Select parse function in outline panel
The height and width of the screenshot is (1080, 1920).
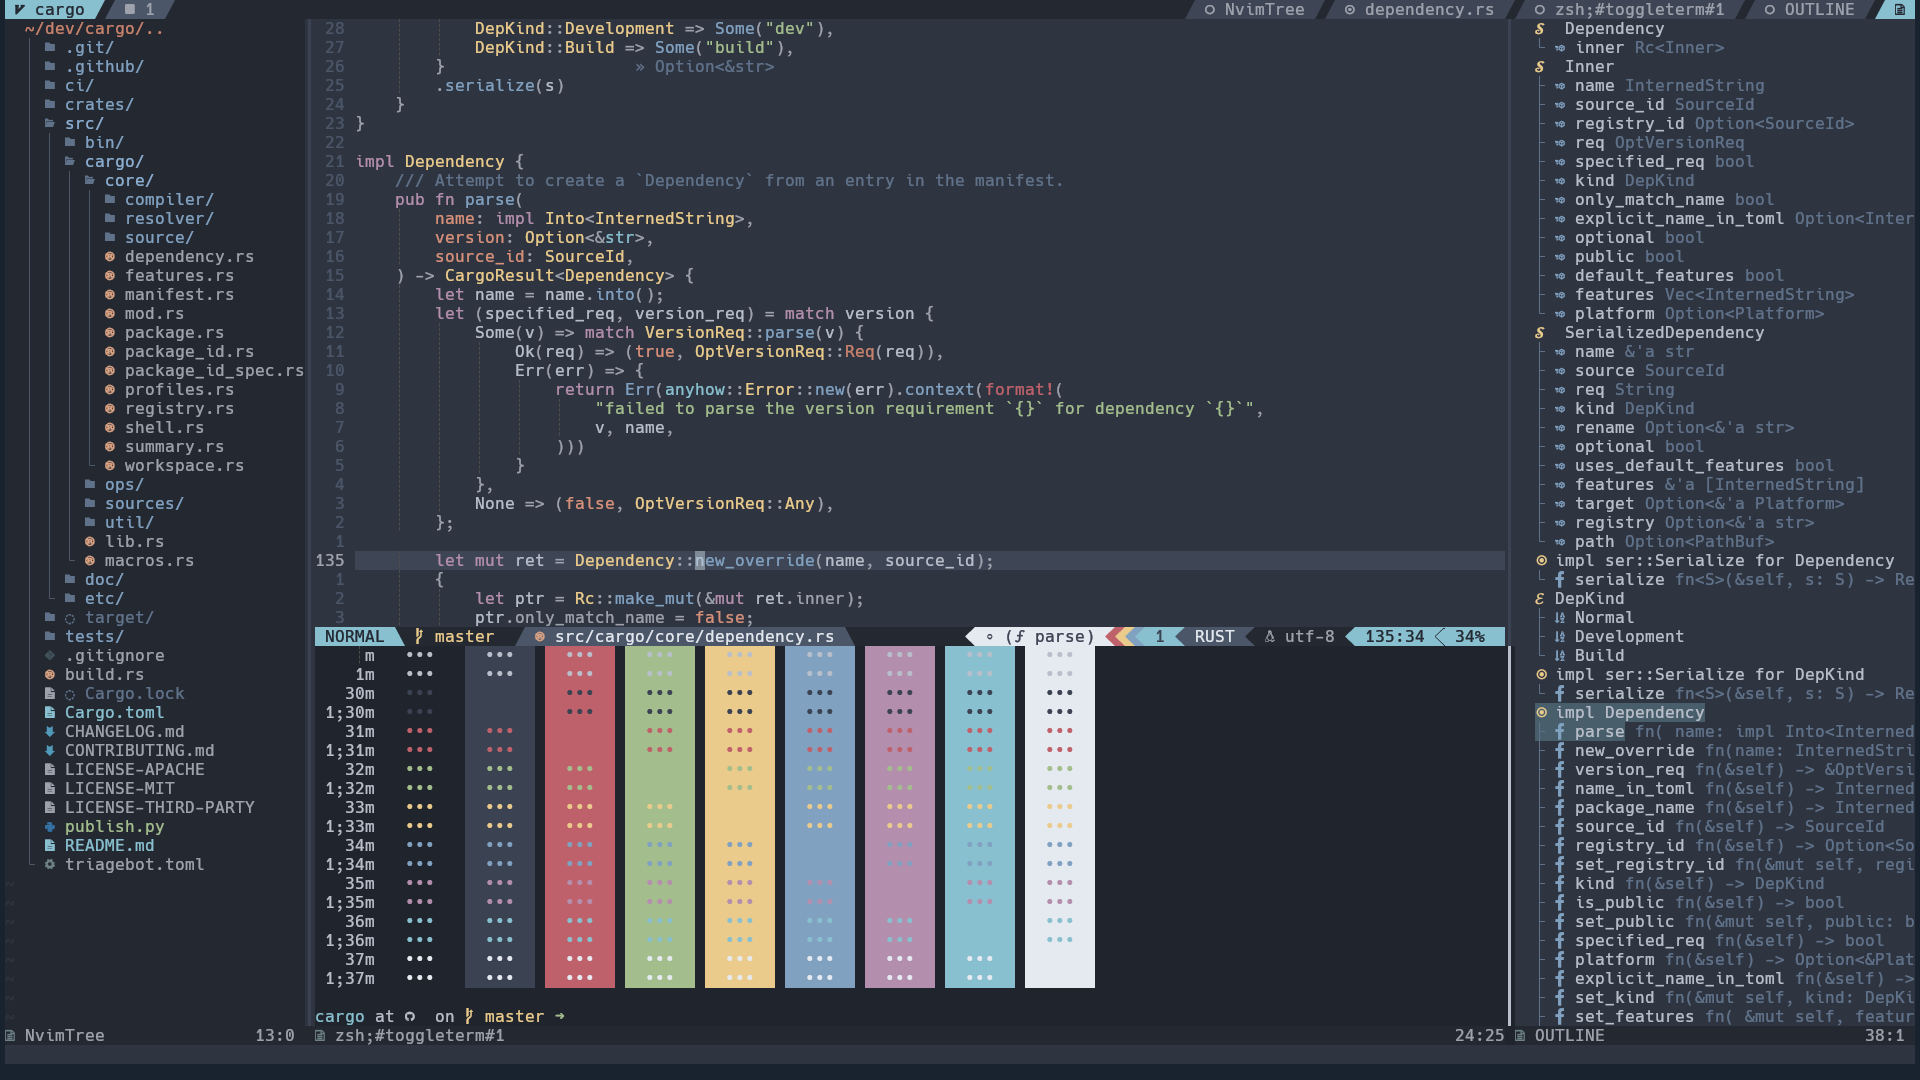[x=1600, y=731]
